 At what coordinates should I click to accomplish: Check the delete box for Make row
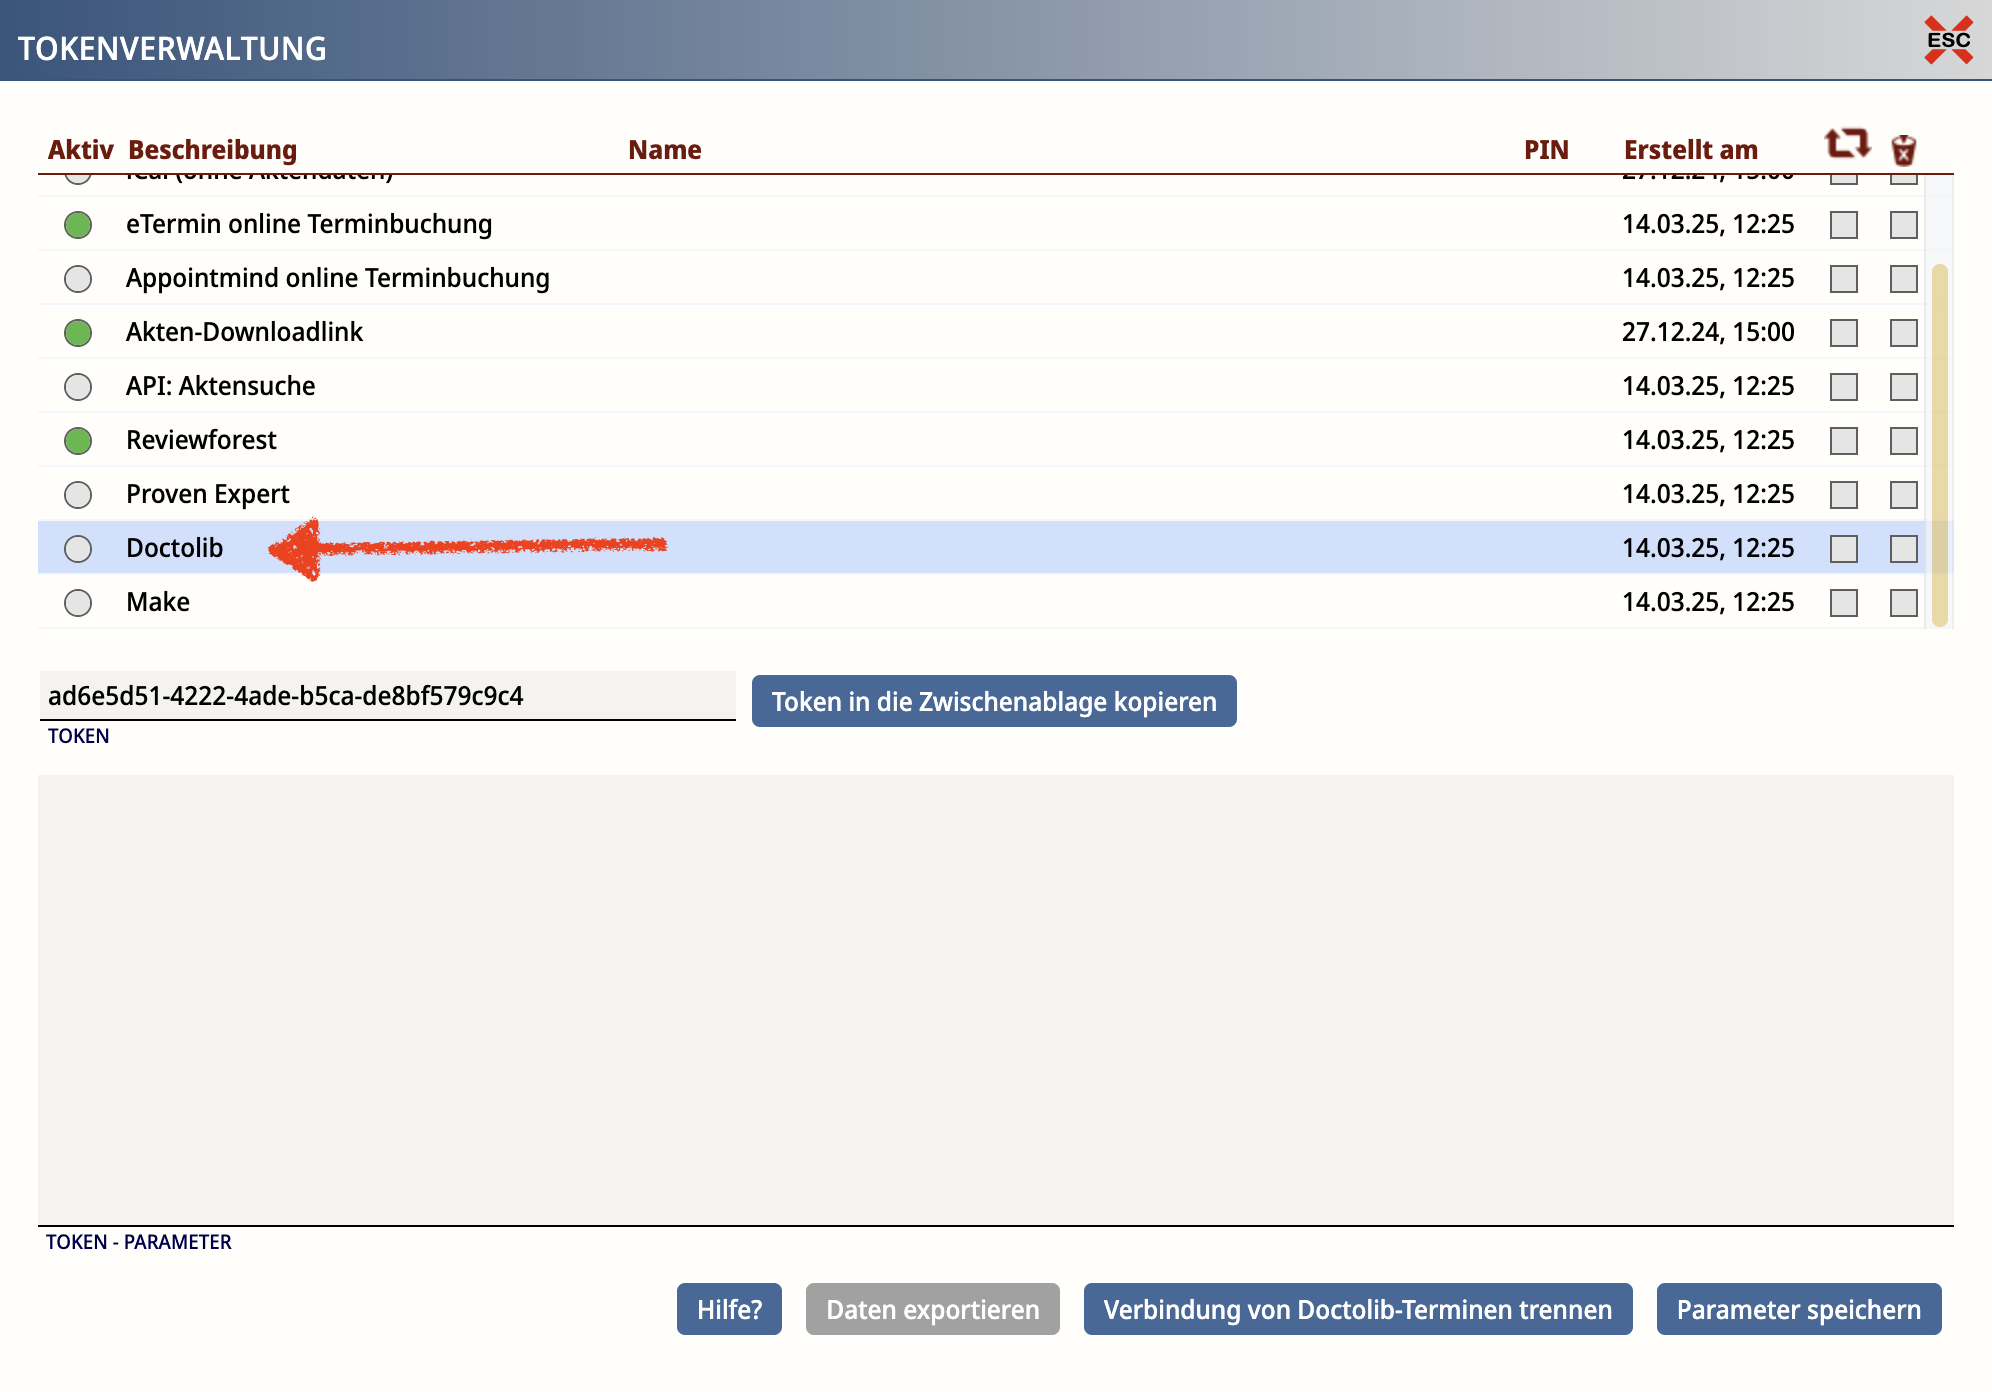click(x=1904, y=603)
